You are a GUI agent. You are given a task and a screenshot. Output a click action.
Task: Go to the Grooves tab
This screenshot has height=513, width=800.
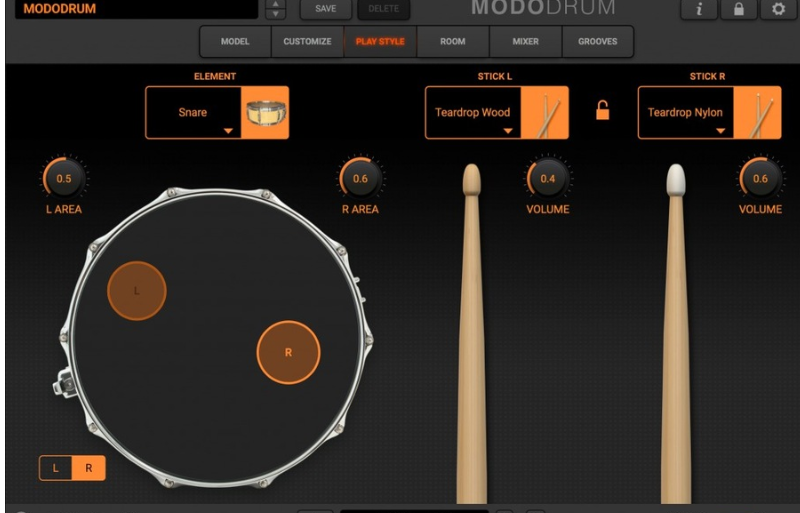pyautogui.click(x=597, y=41)
